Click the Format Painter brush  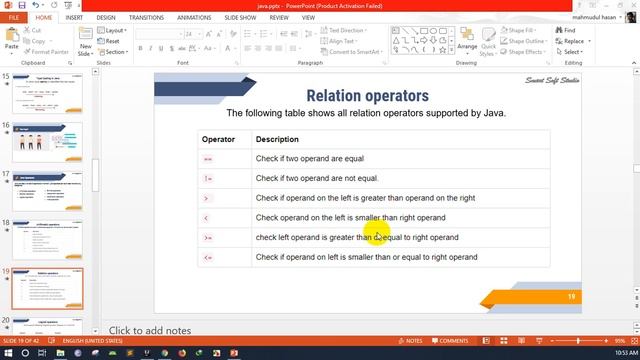click(x=46, y=52)
